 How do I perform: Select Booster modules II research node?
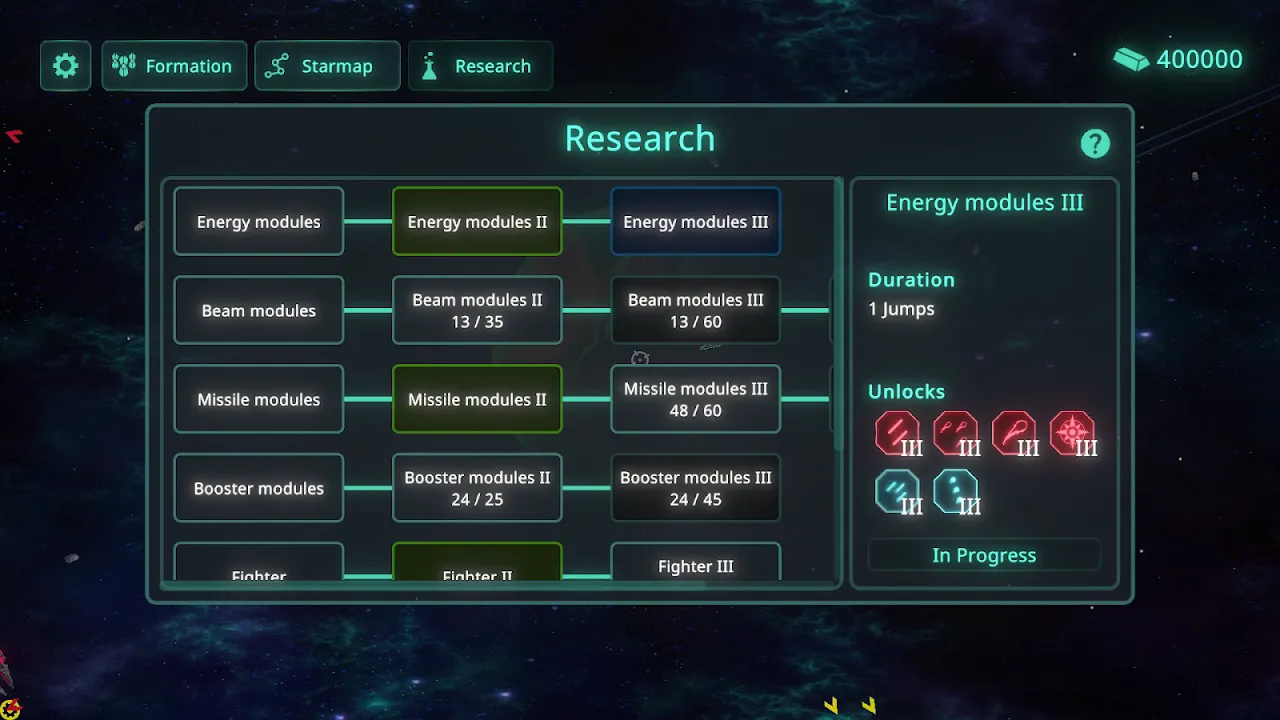[477, 488]
